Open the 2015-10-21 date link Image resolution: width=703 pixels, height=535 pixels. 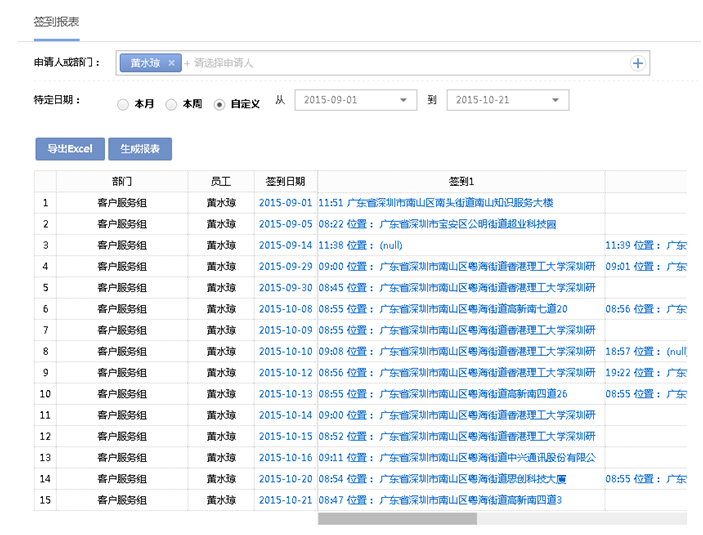click(286, 500)
